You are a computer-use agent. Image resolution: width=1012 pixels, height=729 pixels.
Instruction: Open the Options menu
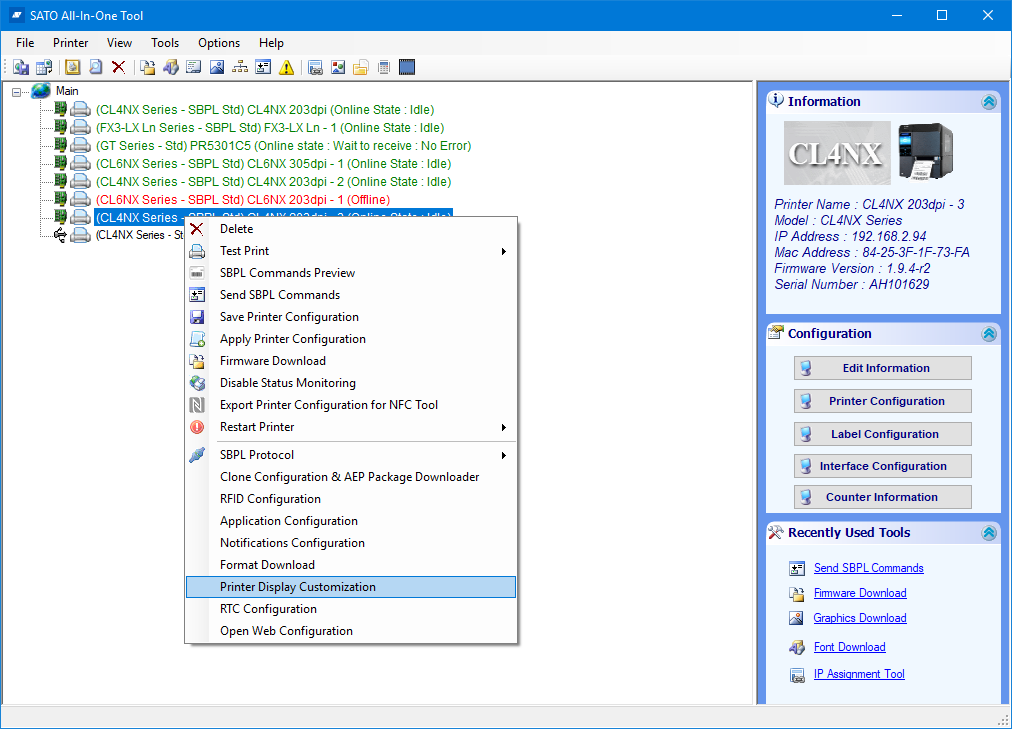[219, 43]
